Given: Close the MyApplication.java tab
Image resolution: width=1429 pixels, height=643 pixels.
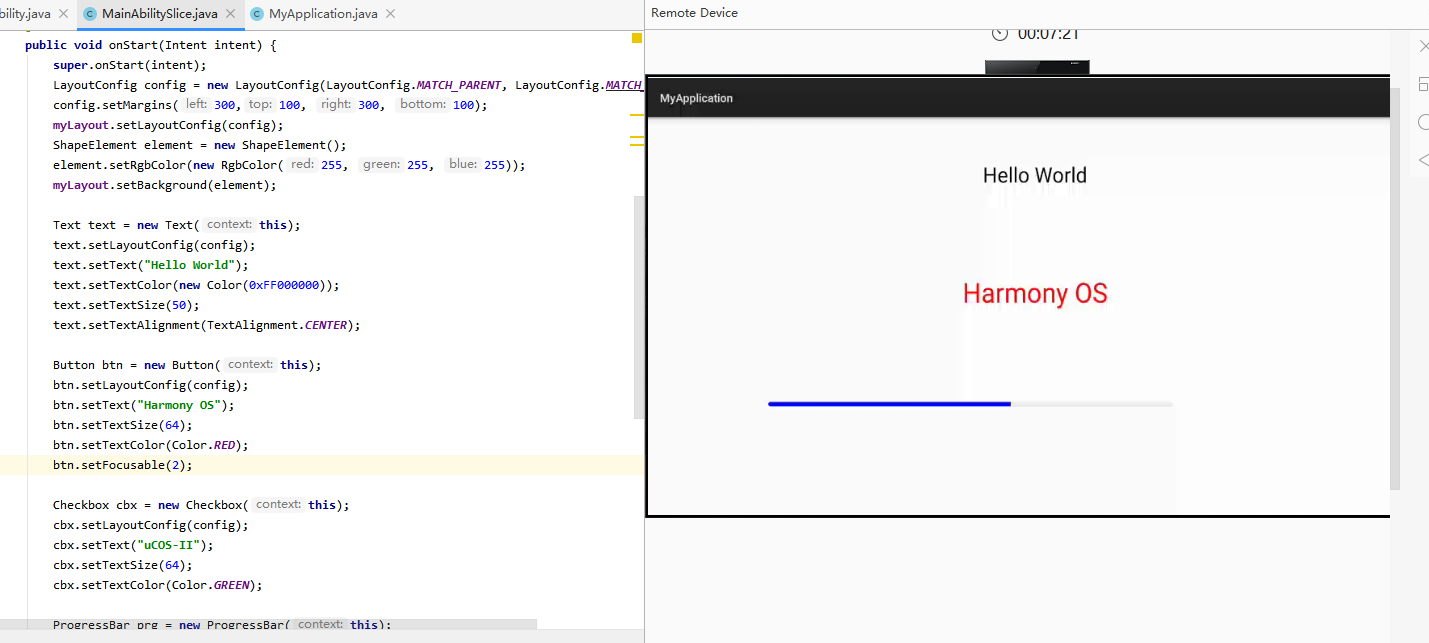Looking at the screenshot, I should 390,14.
